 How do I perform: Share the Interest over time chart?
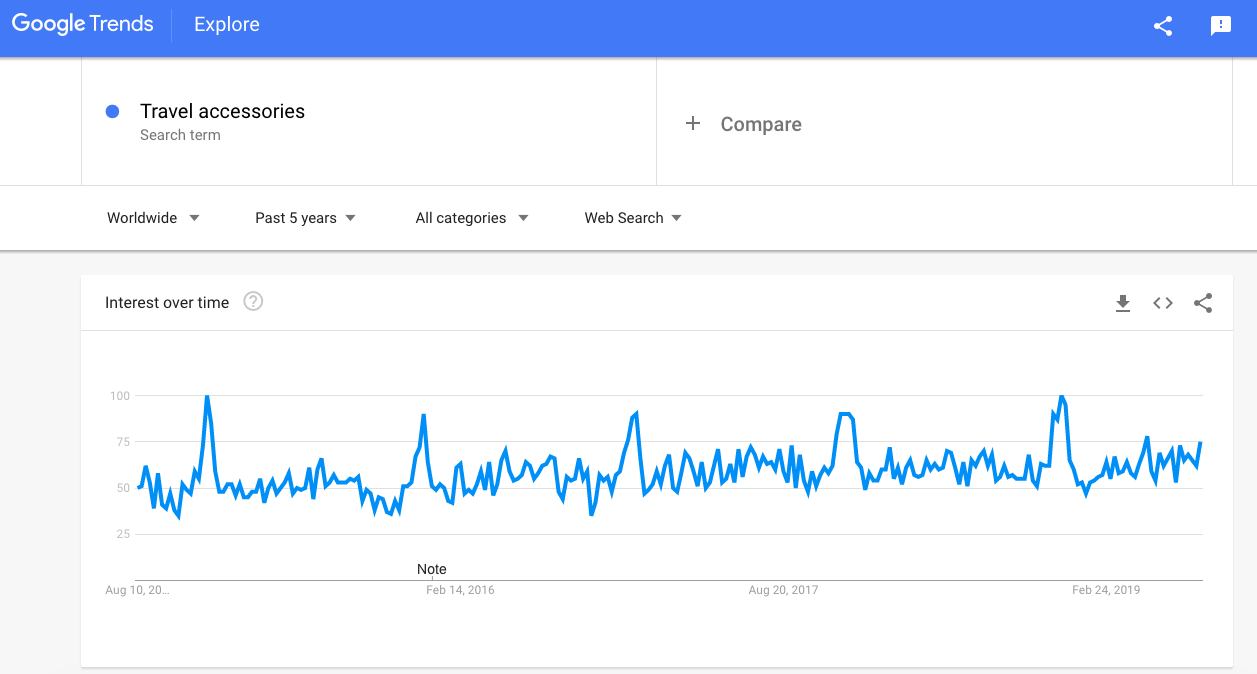[x=1203, y=303]
